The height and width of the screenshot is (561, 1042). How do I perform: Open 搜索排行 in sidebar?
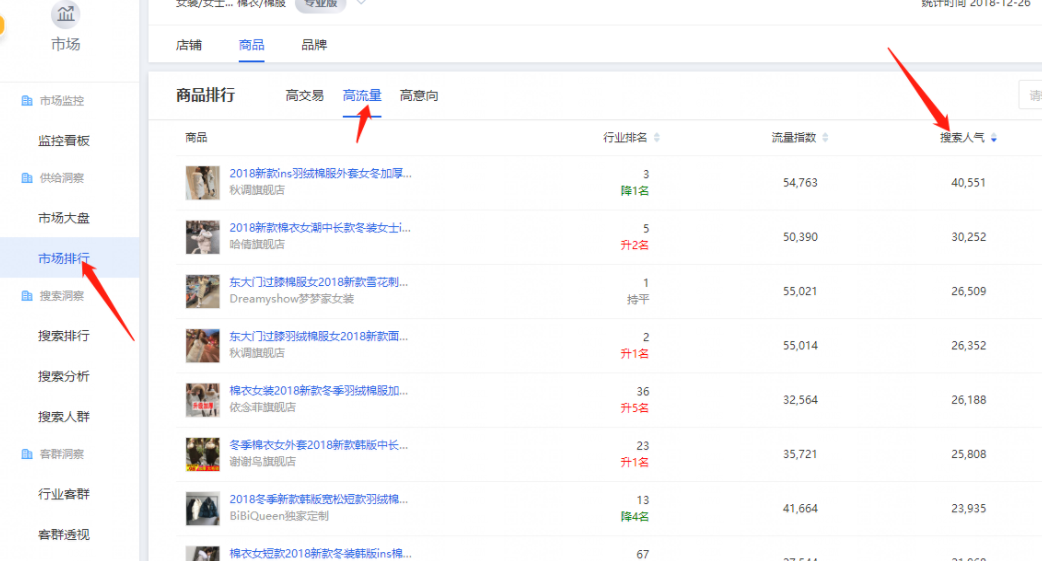64,336
